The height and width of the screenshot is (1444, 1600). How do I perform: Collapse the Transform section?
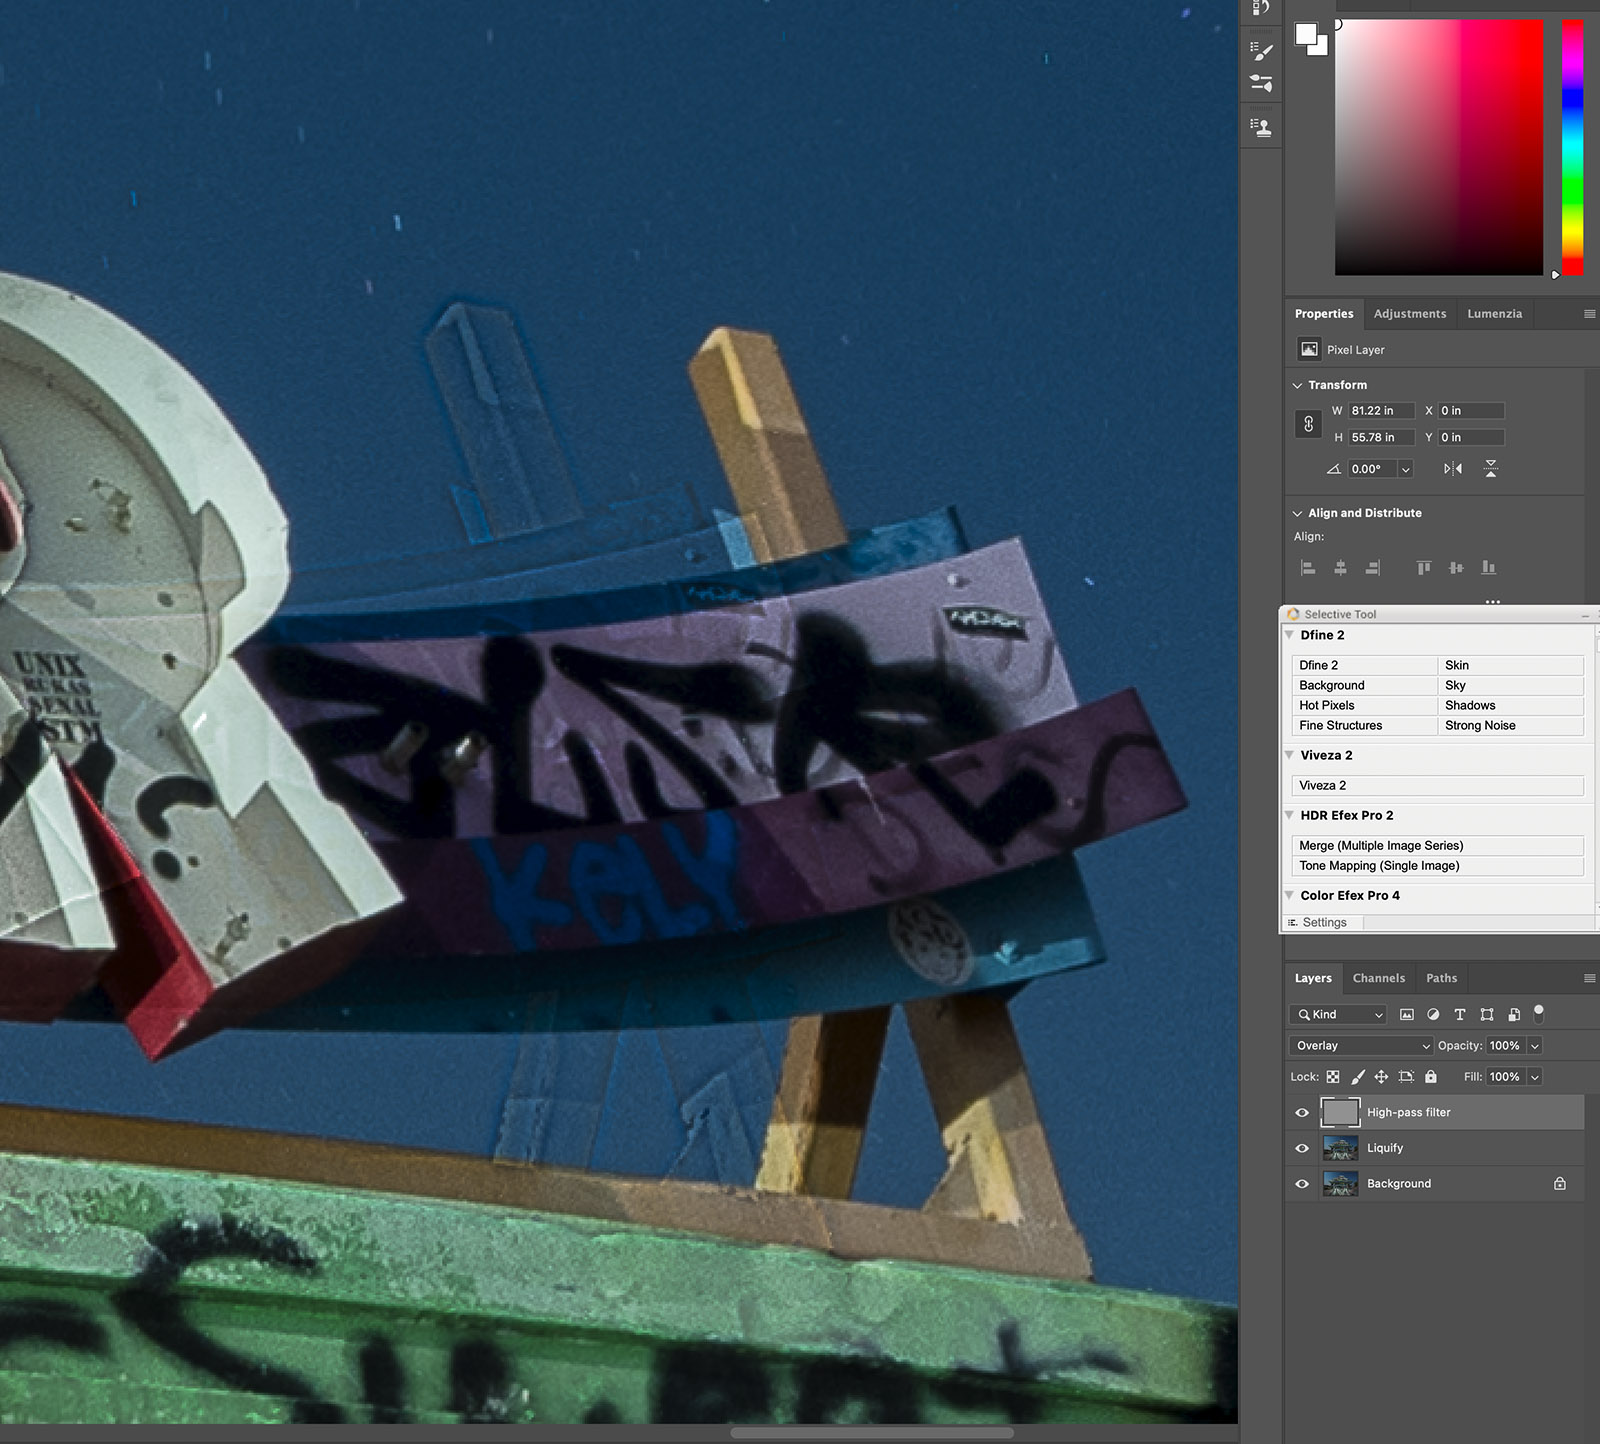(1298, 385)
